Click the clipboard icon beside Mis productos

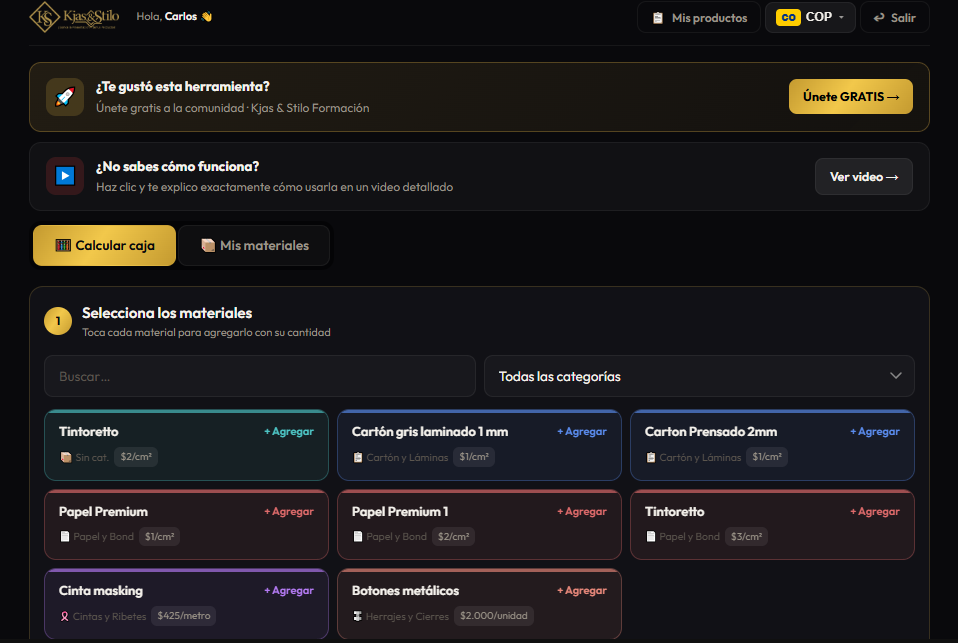click(657, 18)
